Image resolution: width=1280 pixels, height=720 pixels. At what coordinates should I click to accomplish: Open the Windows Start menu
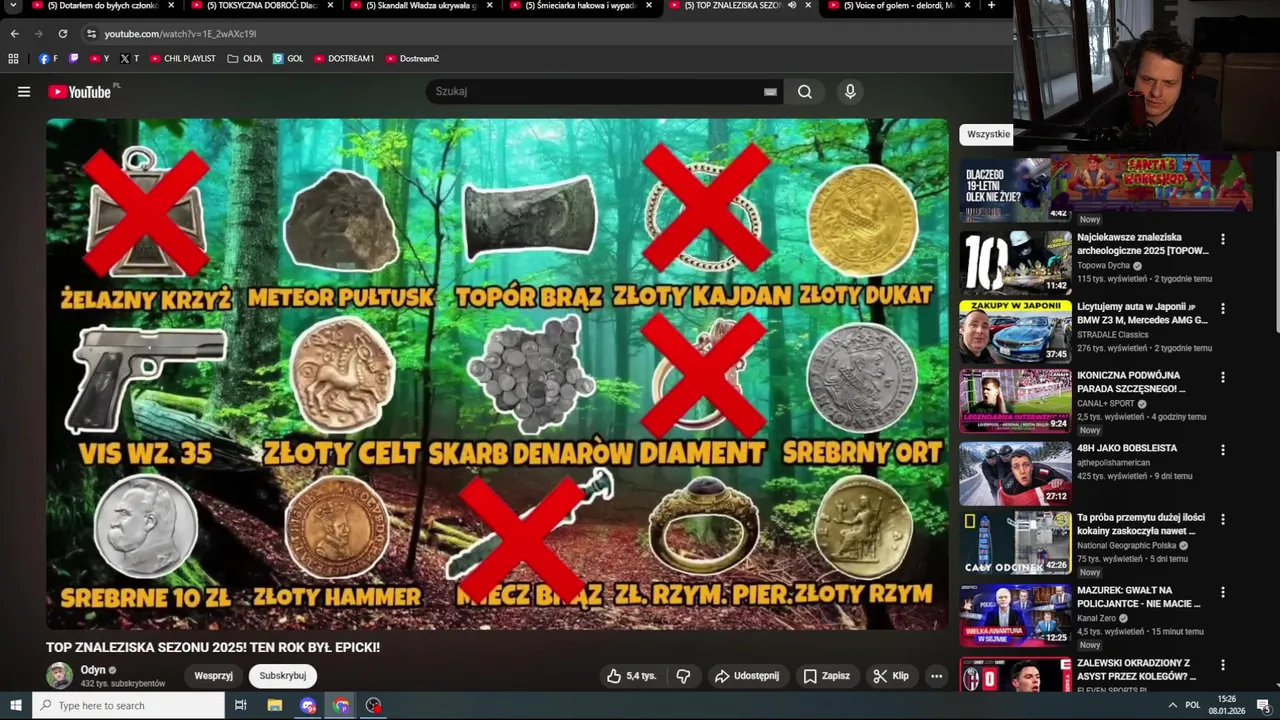tap(15, 705)
